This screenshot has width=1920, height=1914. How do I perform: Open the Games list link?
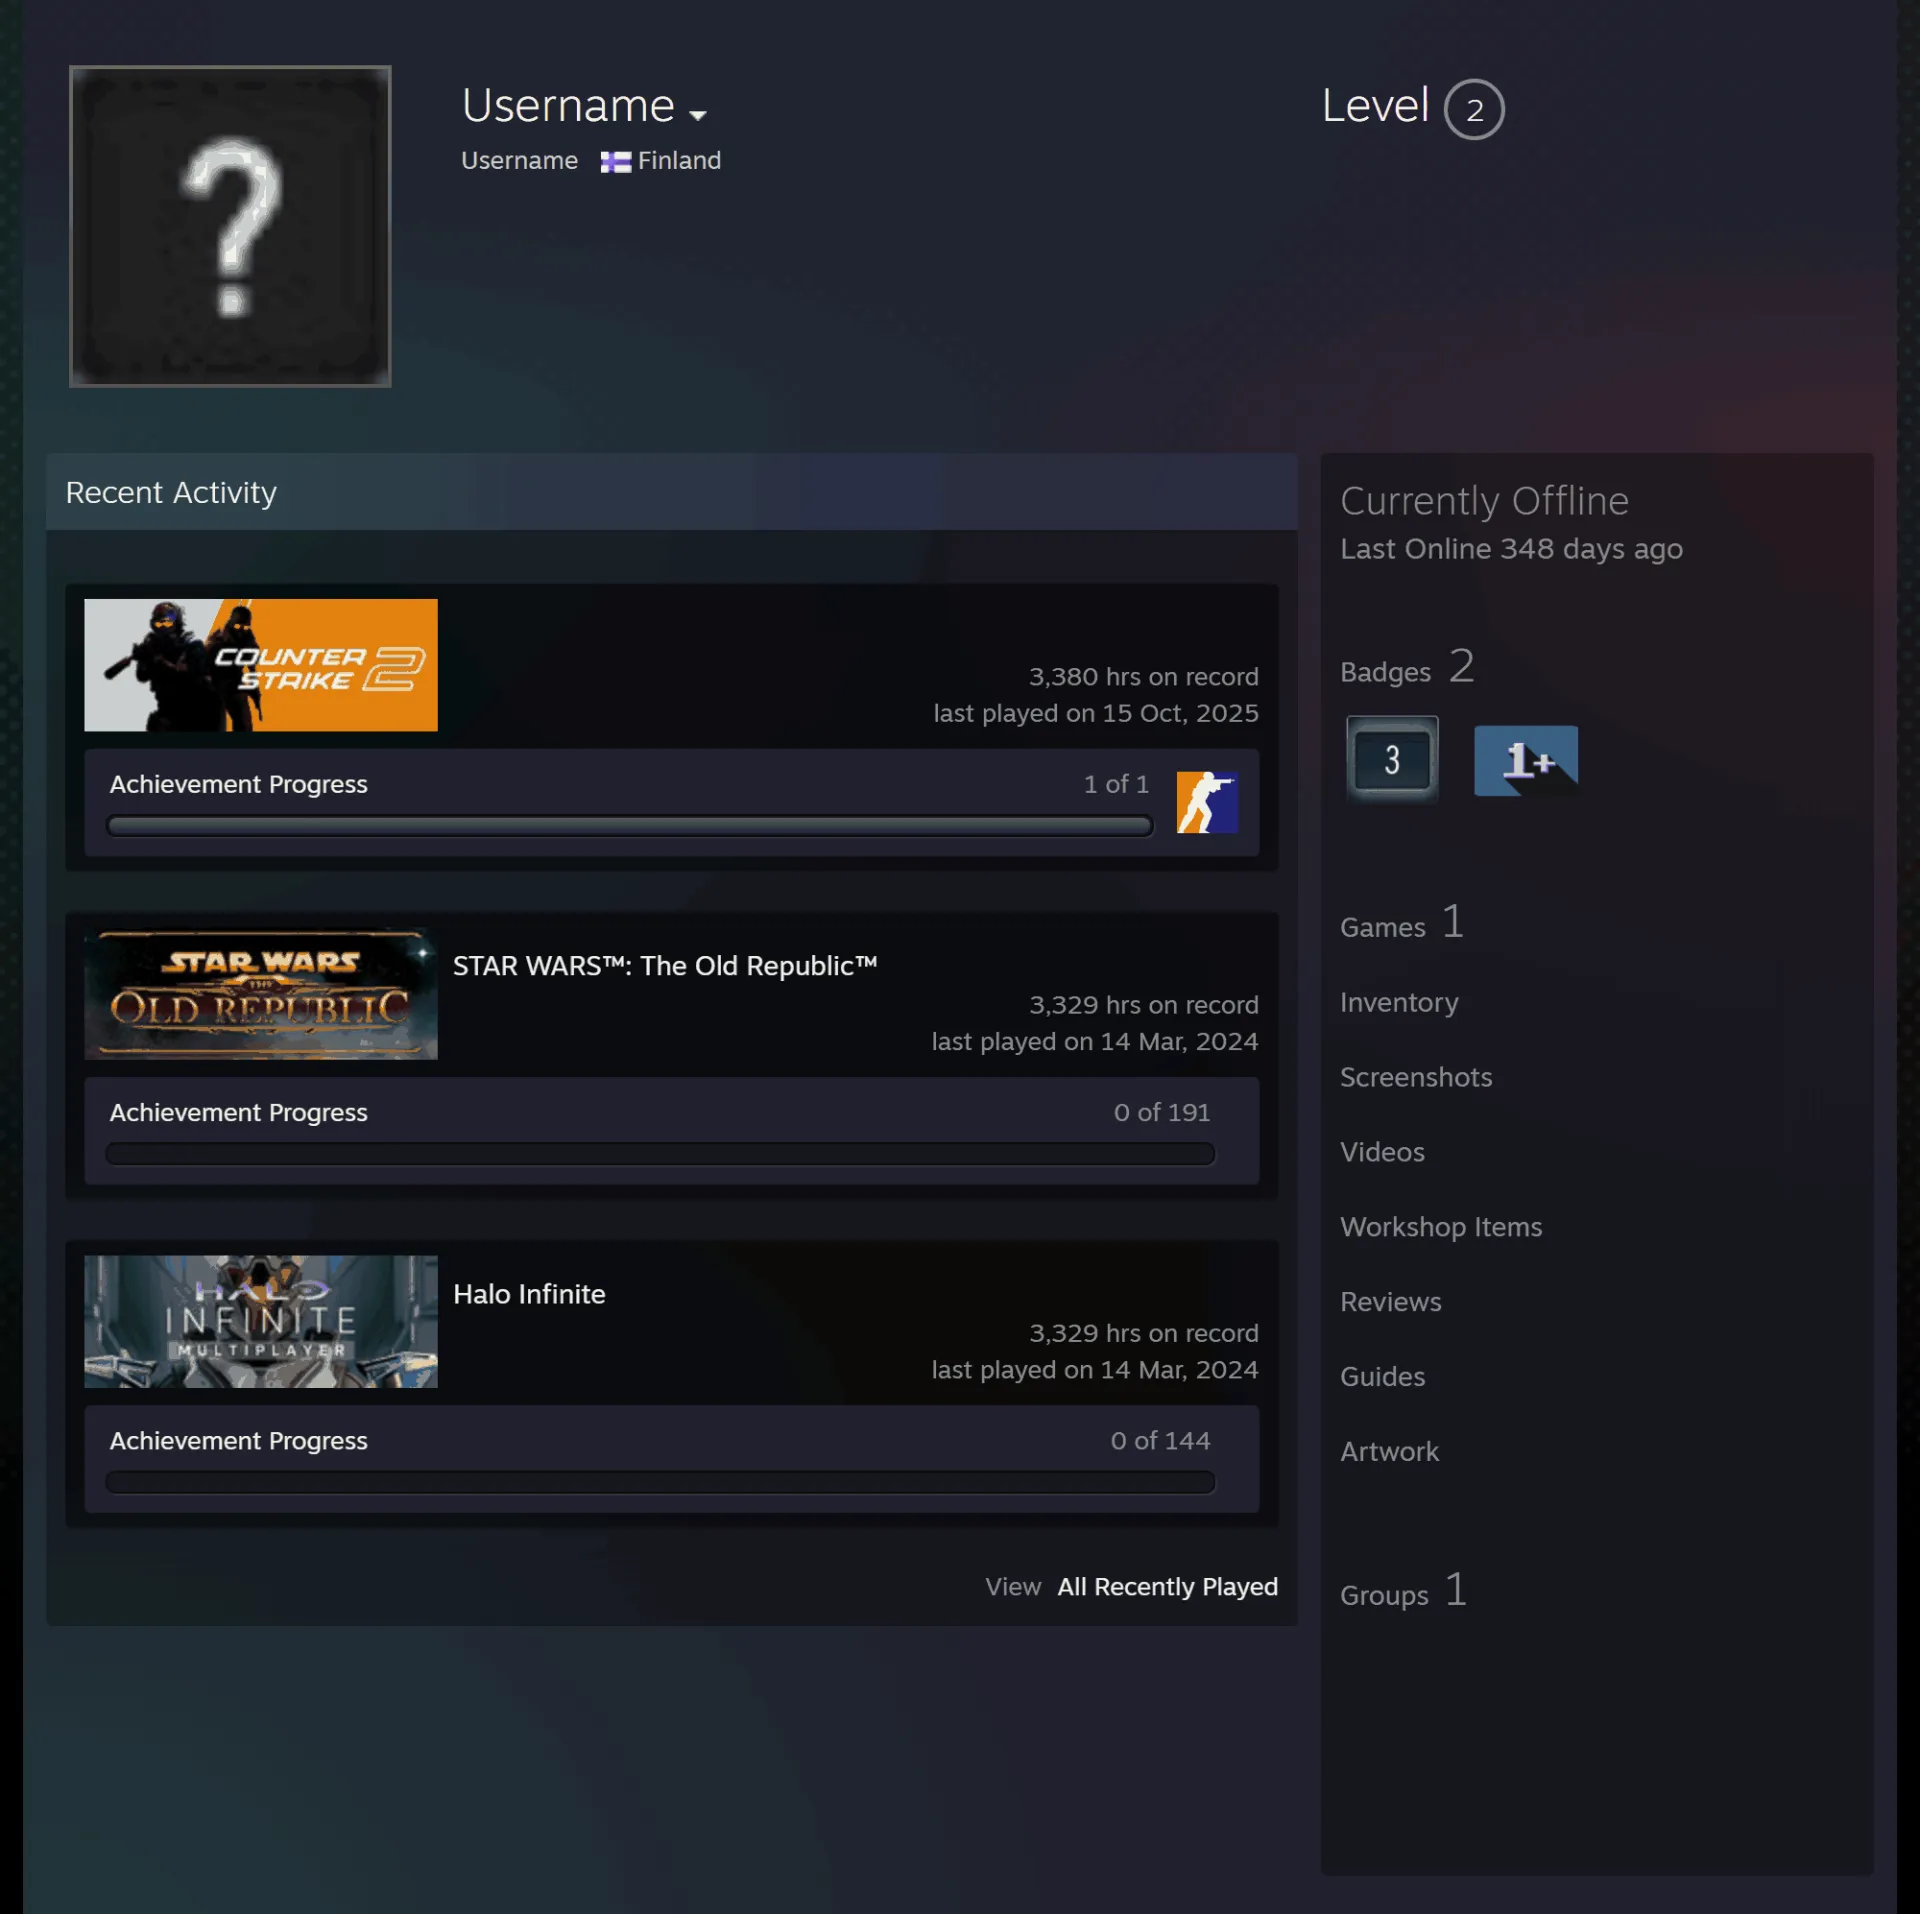[x=1402, y=923]
